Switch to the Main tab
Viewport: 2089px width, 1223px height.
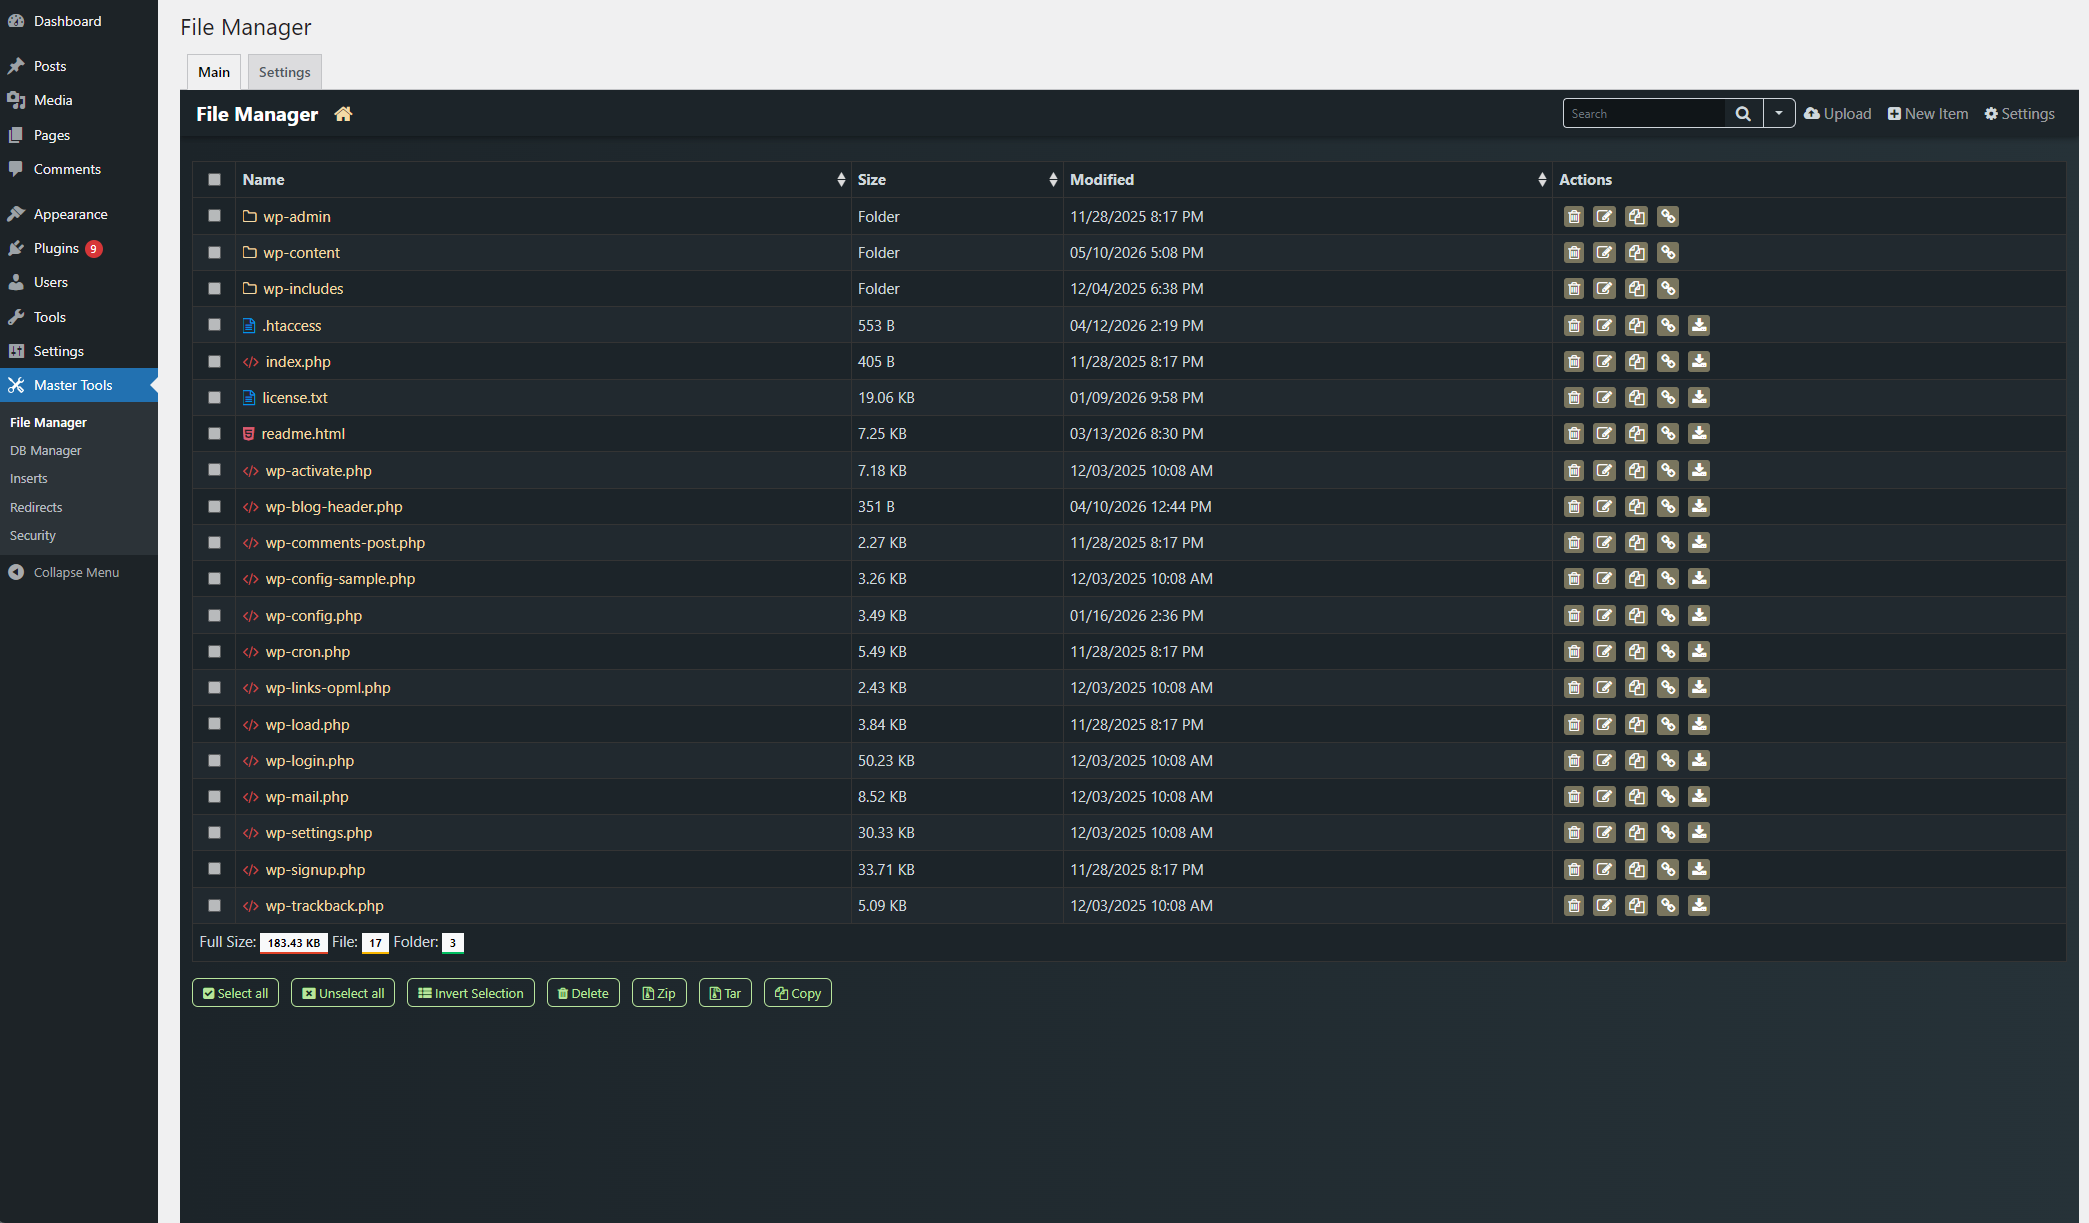tap(214, 72)
